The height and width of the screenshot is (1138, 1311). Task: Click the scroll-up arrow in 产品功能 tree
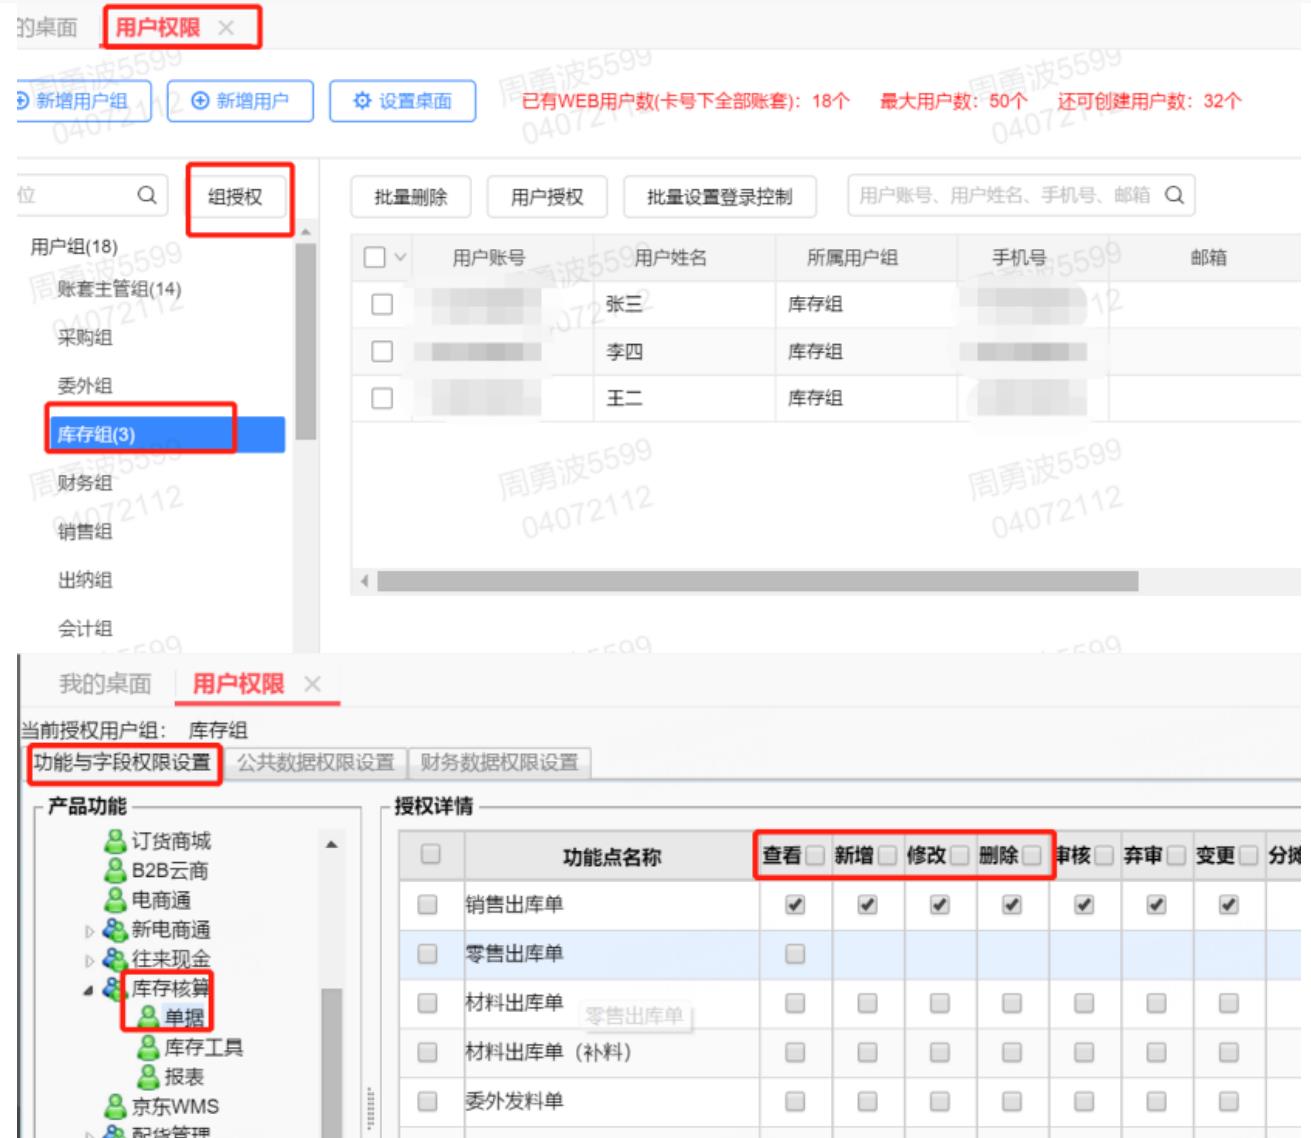(x=331, y=845)
